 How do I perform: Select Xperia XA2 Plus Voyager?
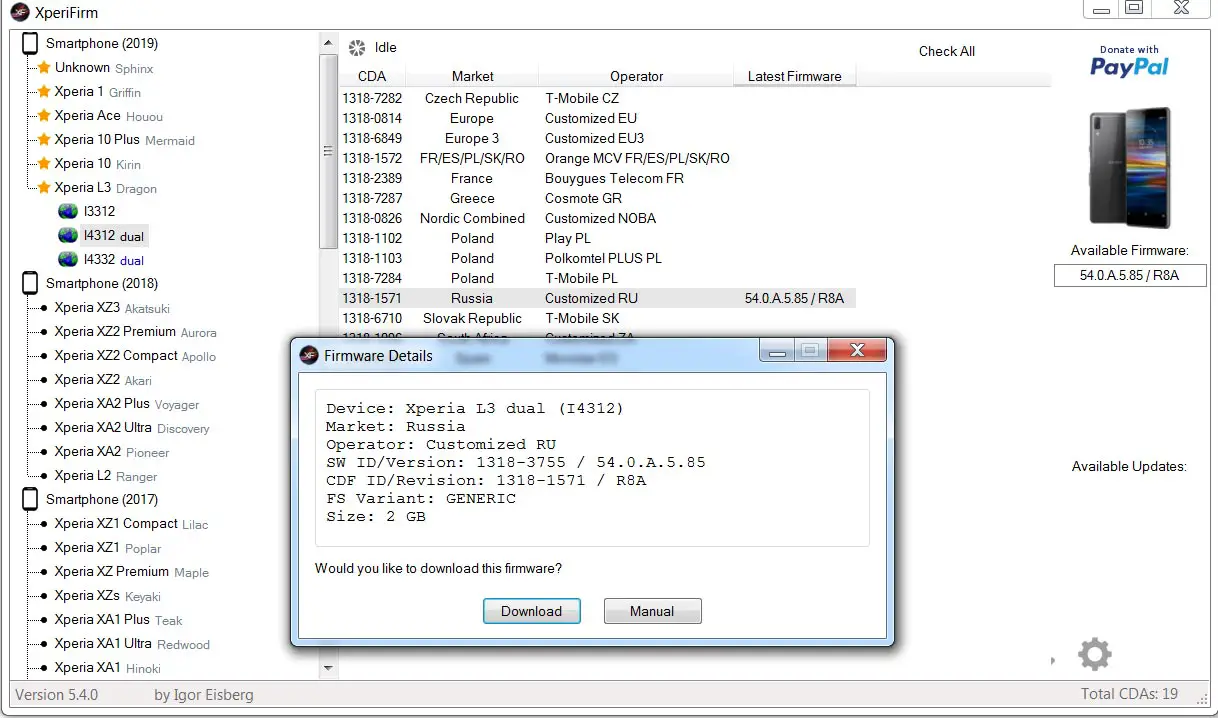tap(127, 403)
